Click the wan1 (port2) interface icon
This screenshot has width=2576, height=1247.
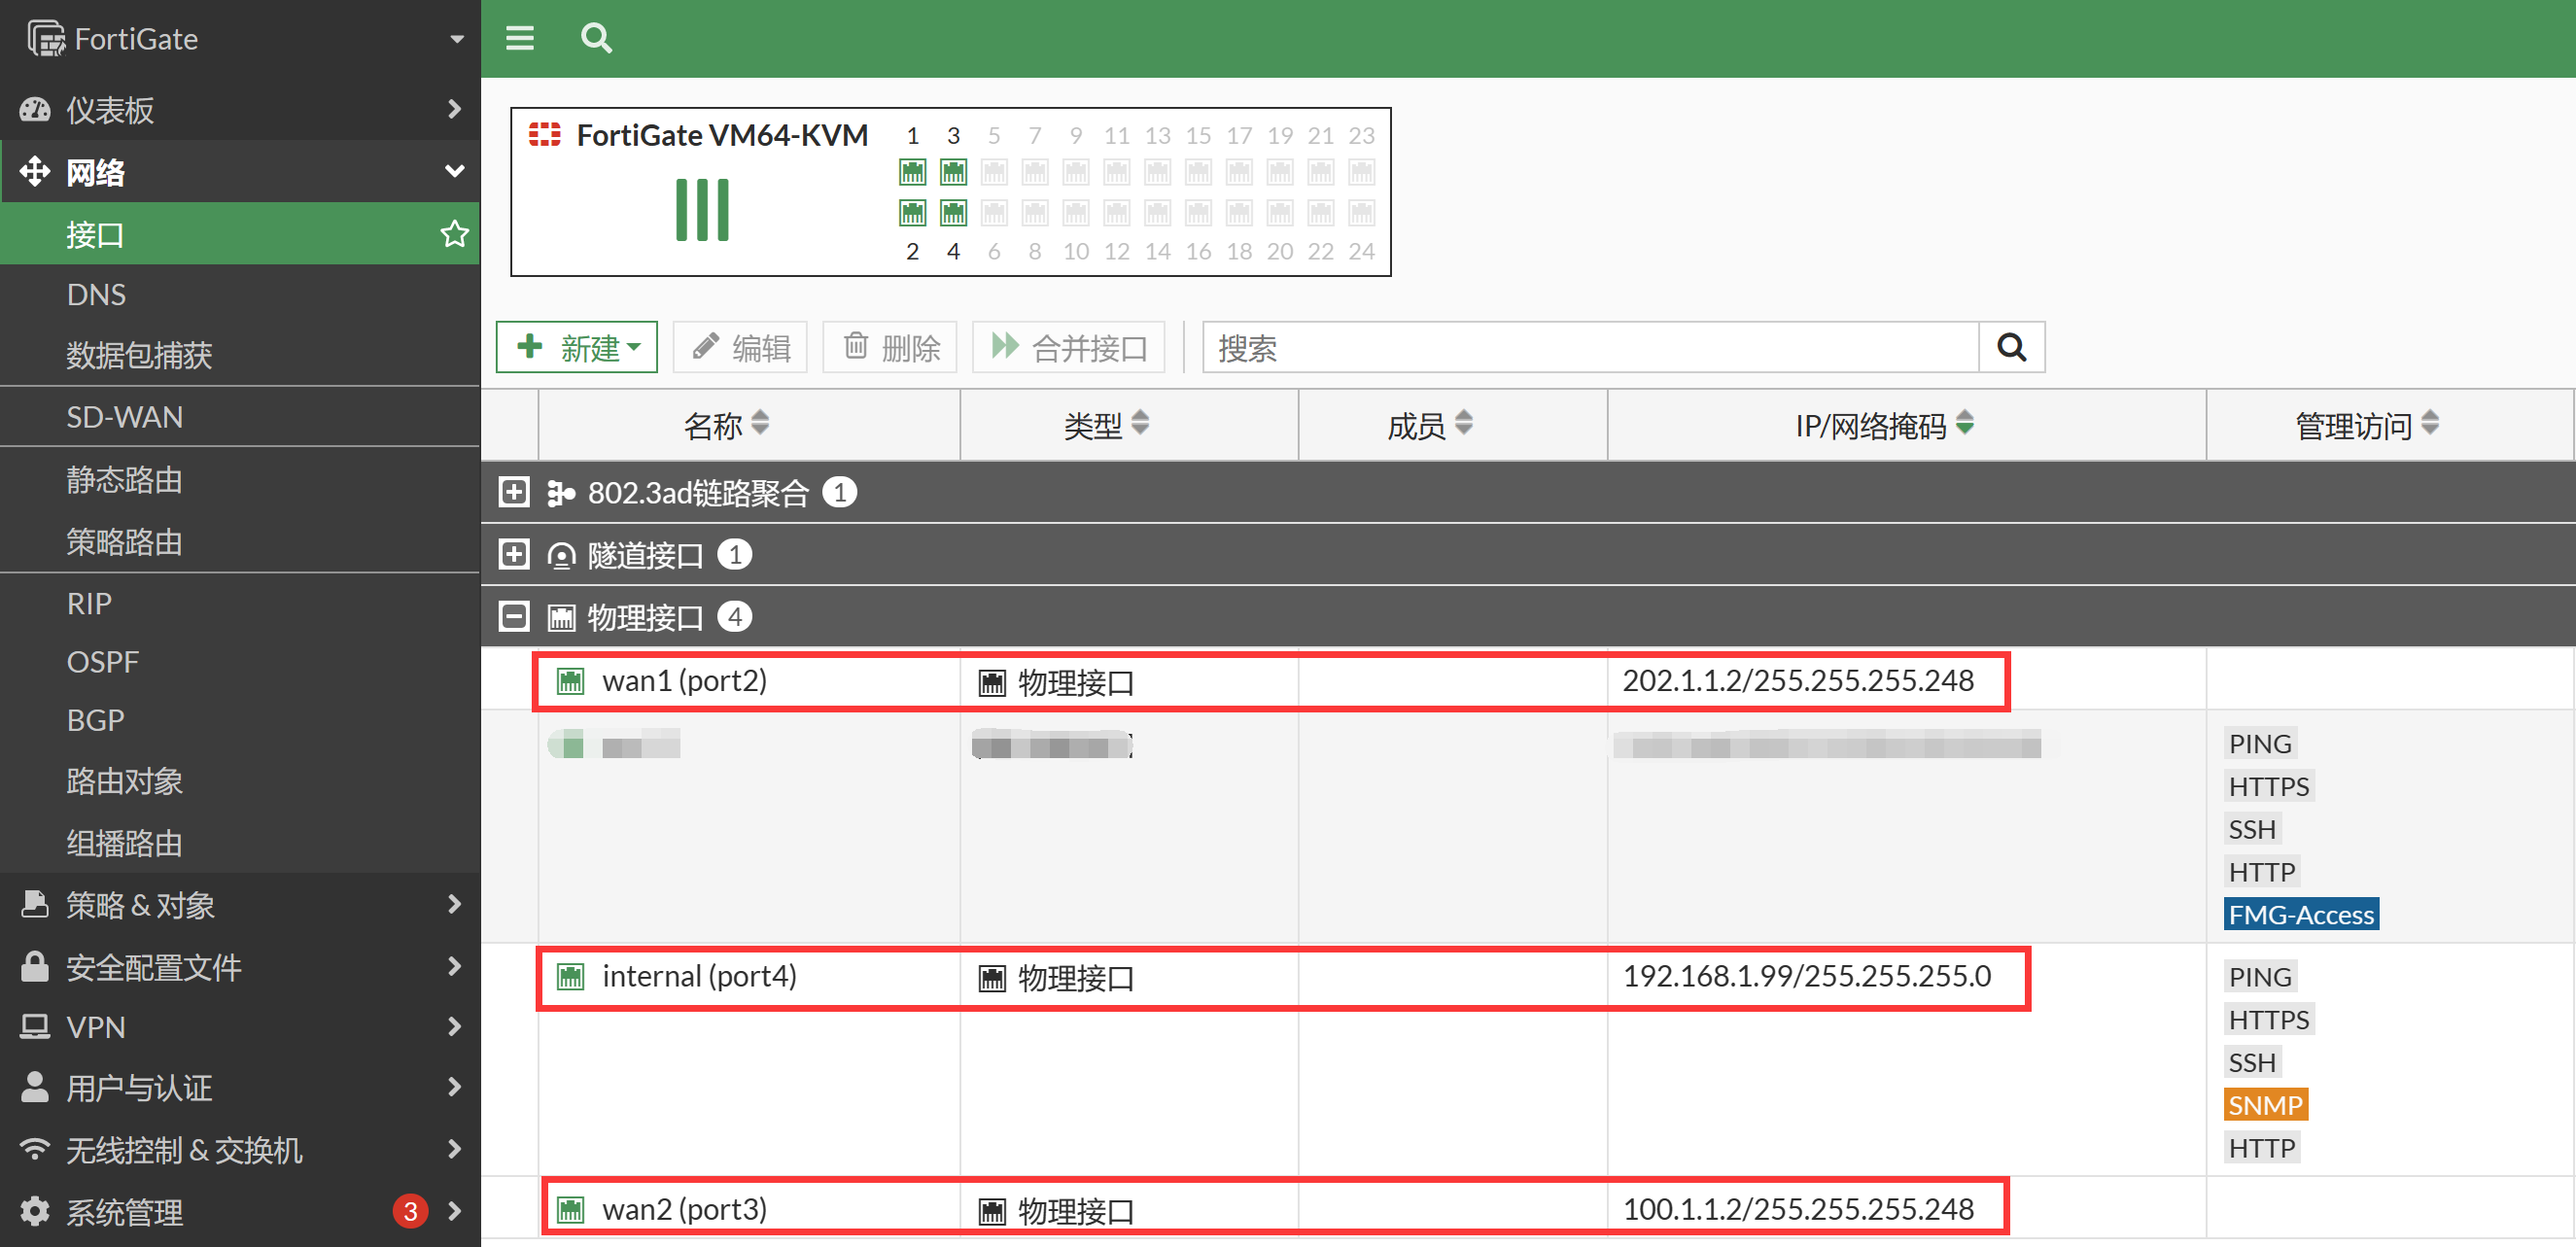tap(570, 681)
